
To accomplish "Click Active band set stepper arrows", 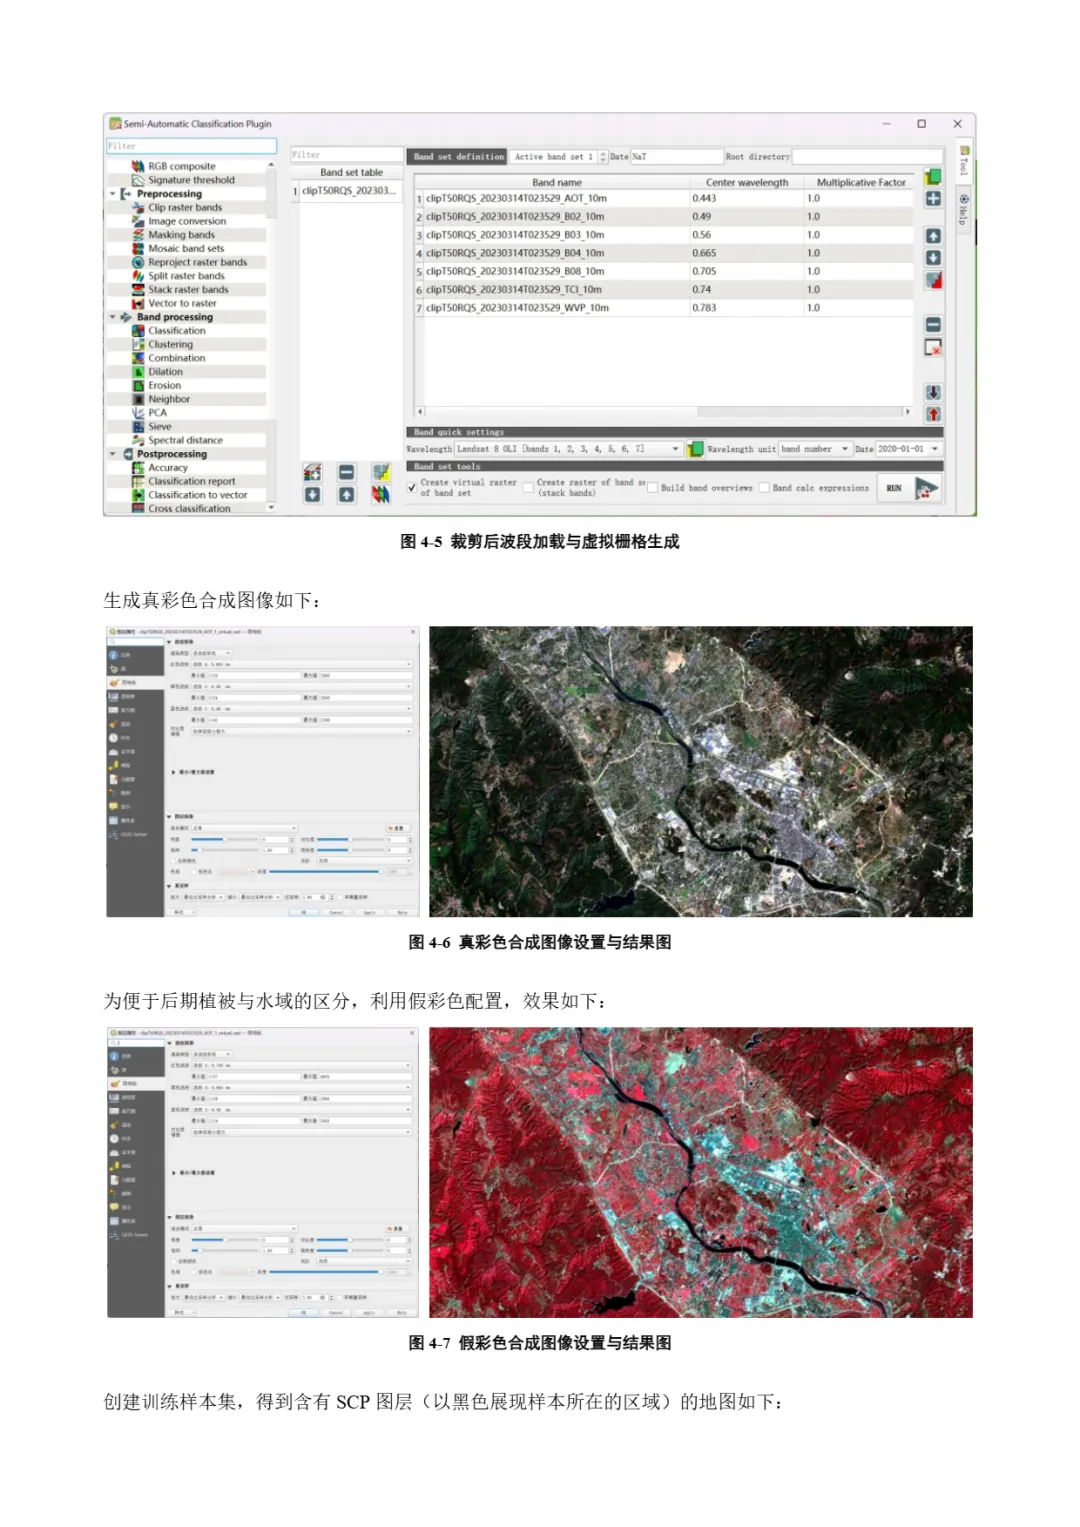I will [x=603, y=157].
